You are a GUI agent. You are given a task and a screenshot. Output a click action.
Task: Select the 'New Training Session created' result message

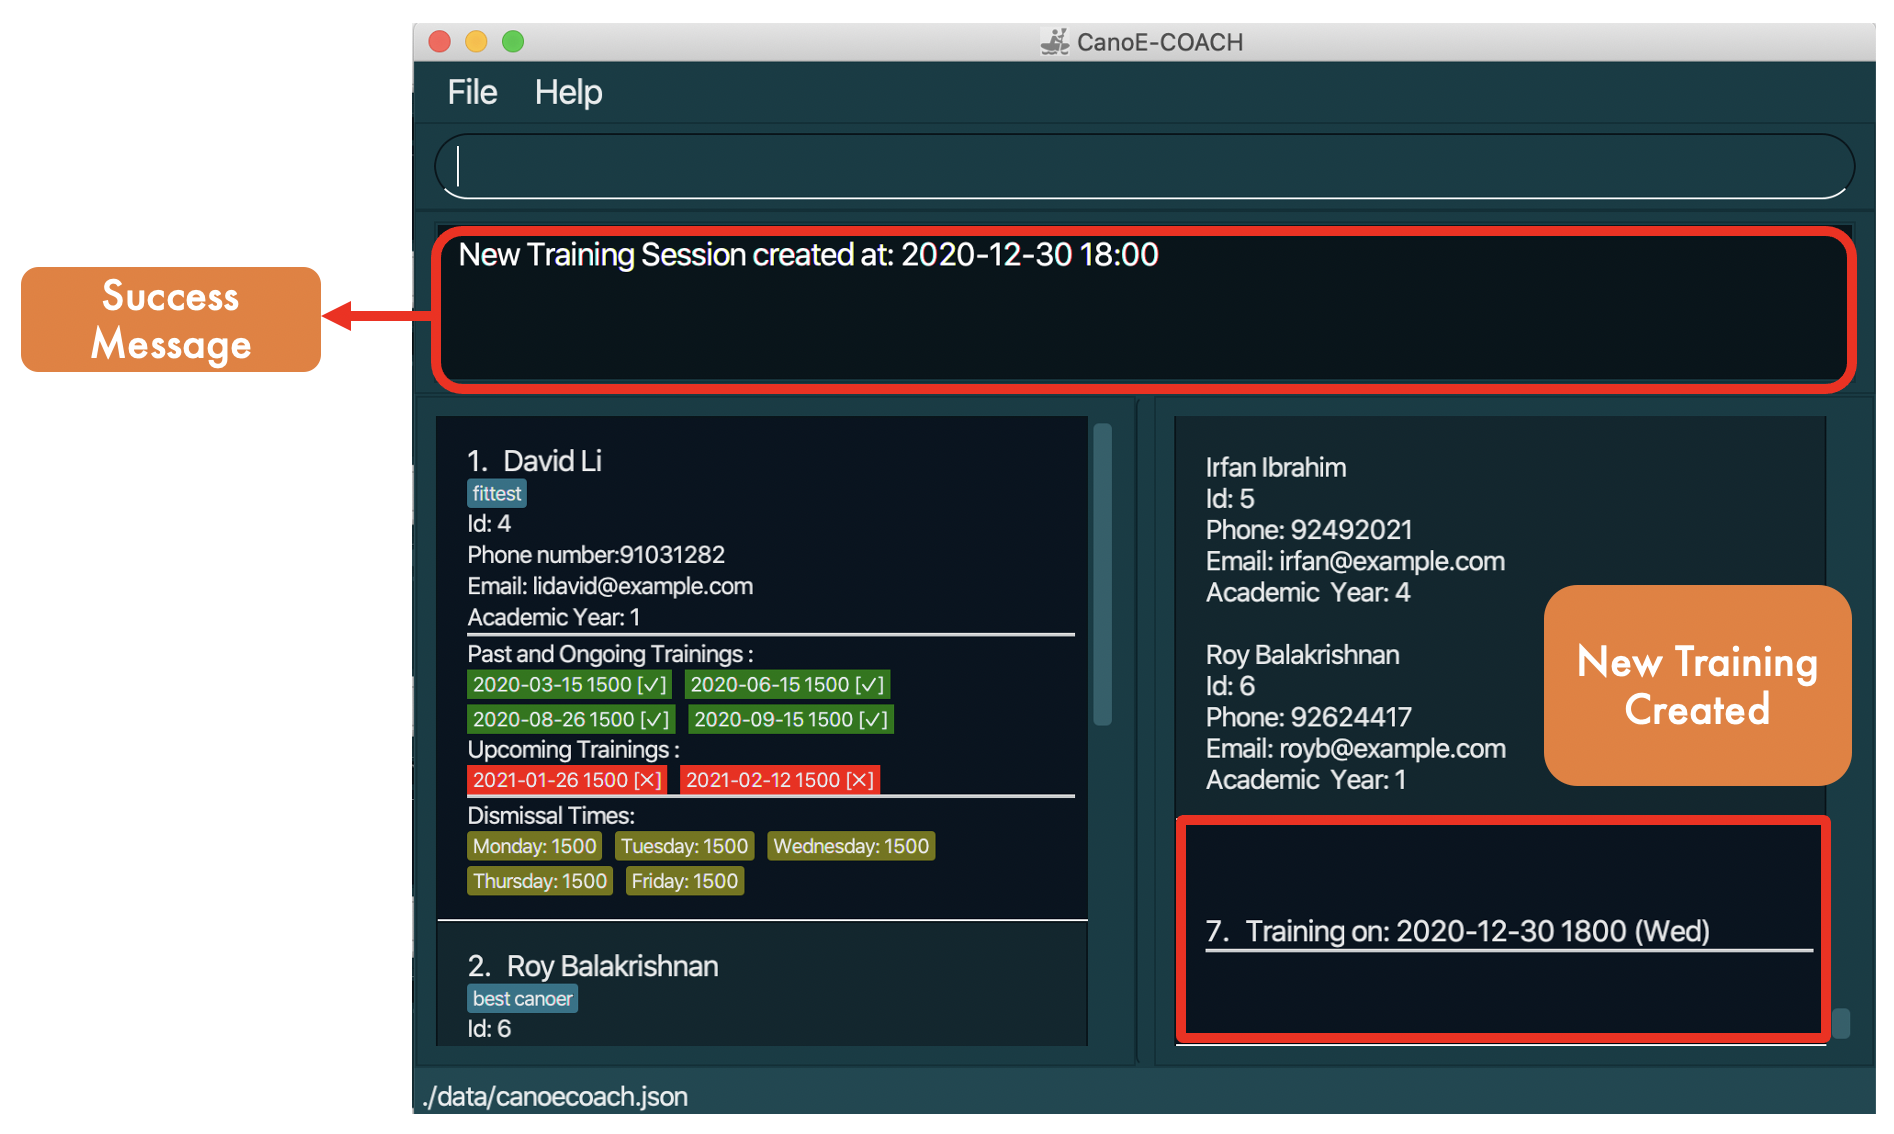808,255
